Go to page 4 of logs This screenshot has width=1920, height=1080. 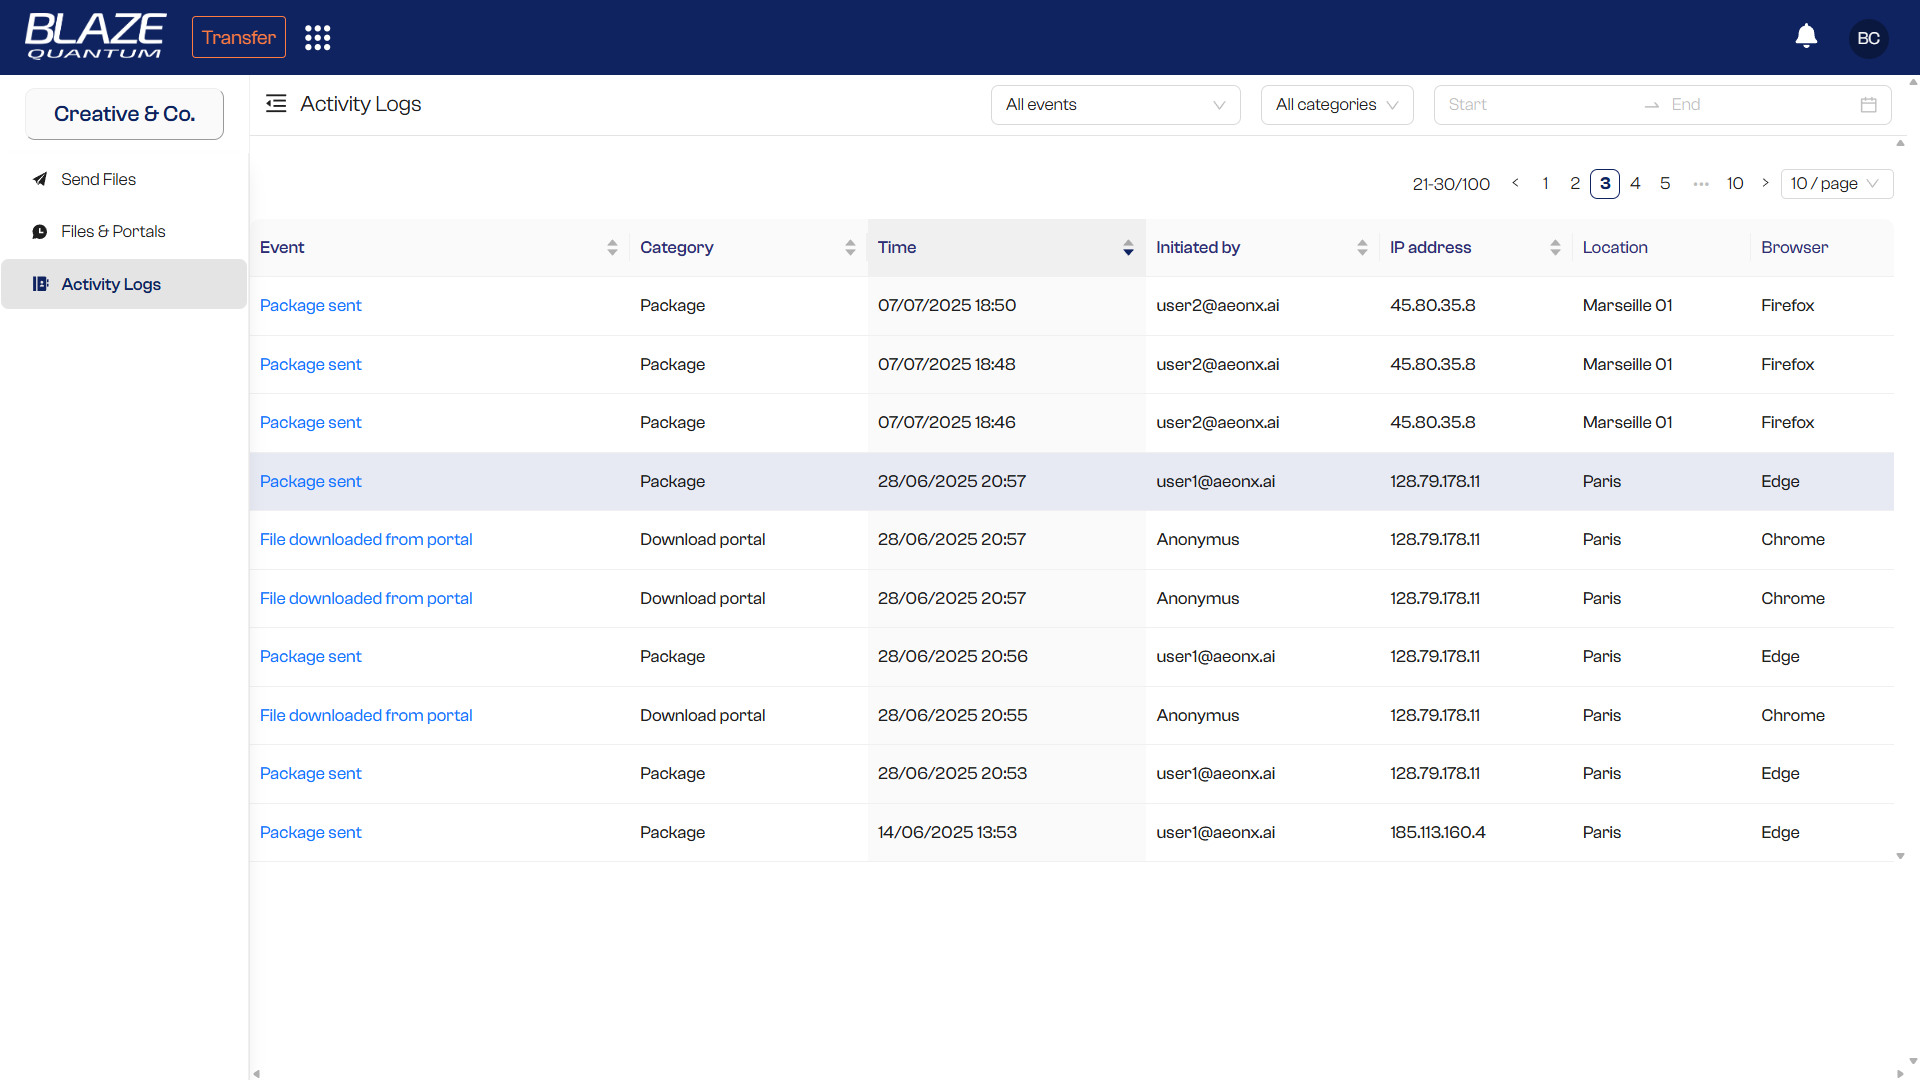tap(1635, 184)
